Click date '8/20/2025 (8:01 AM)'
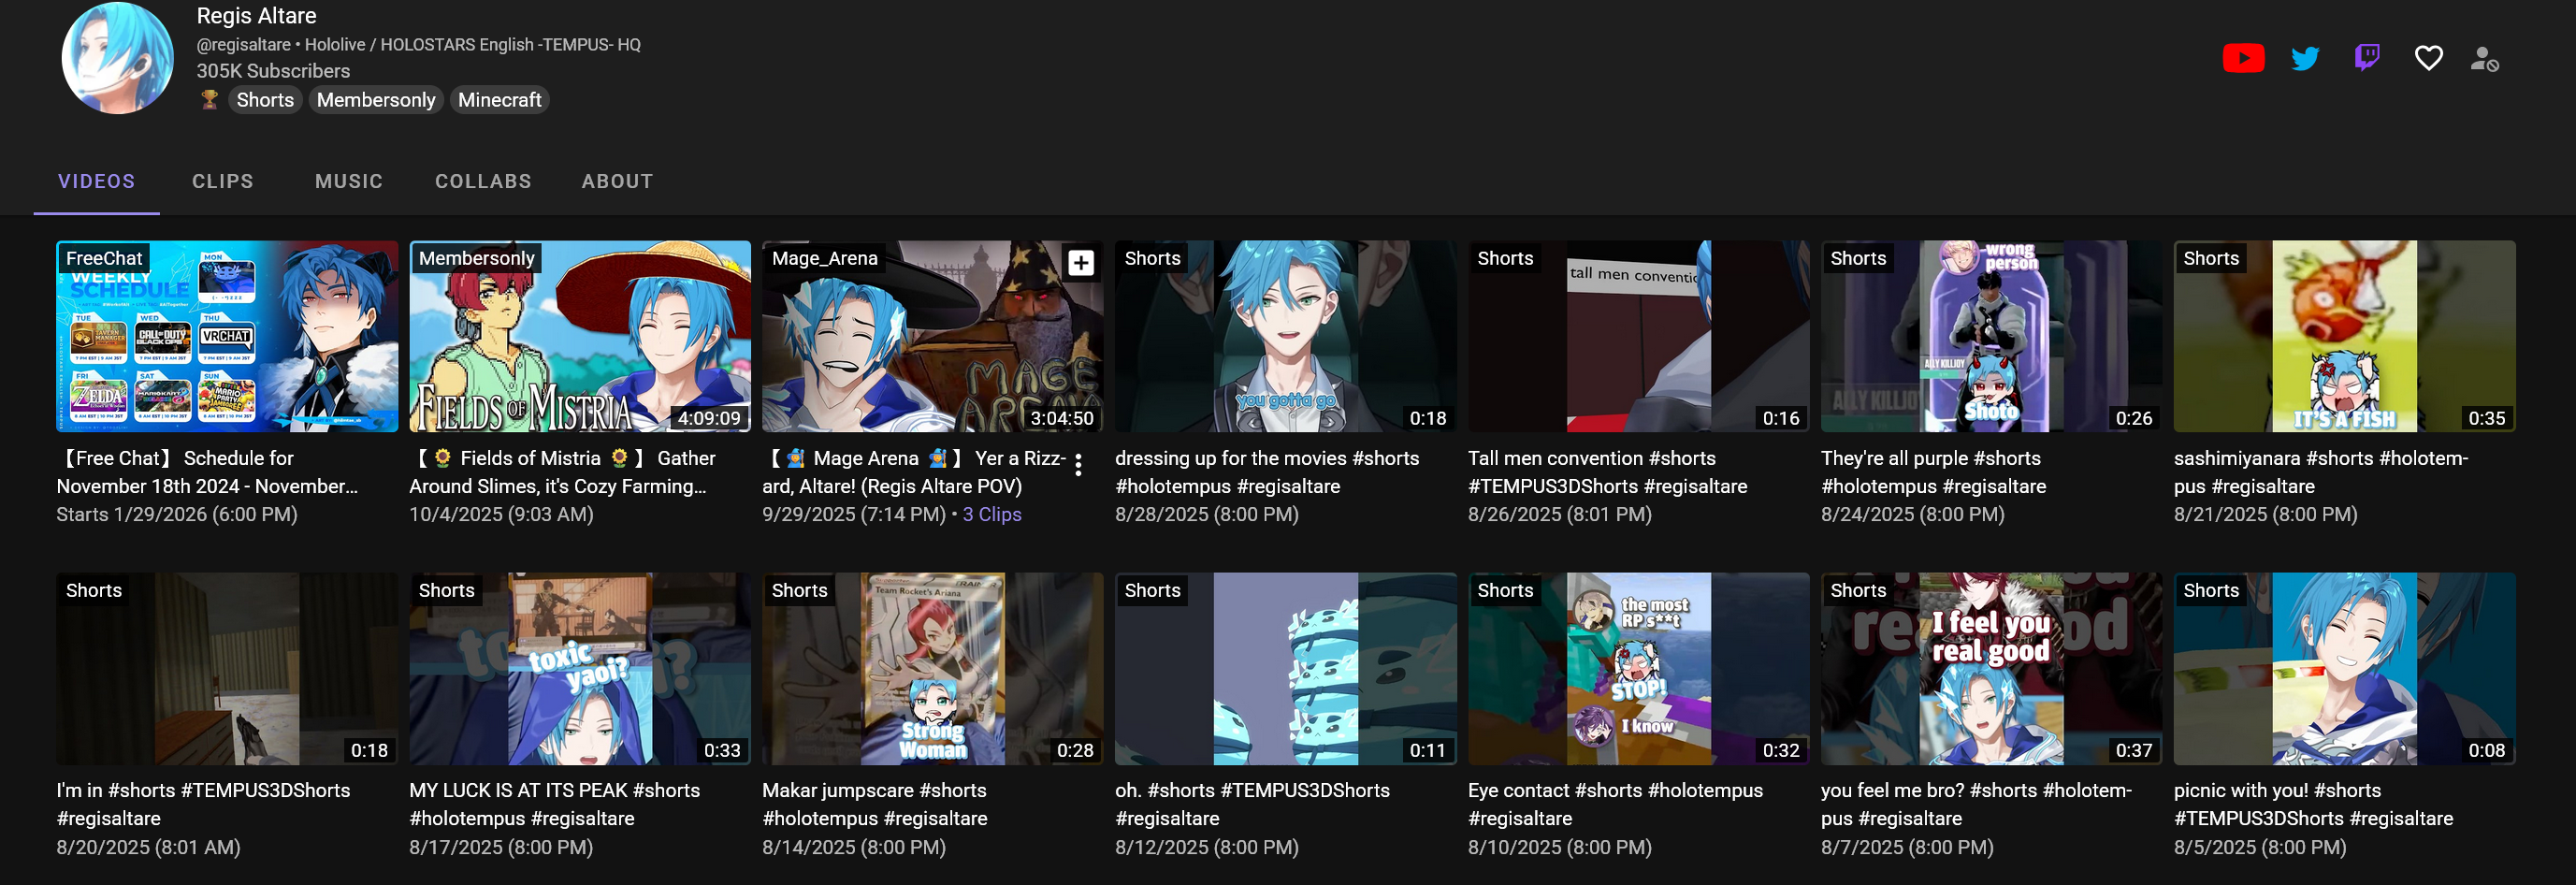This screenshot has height=885, width=2576. click(149, 847)
